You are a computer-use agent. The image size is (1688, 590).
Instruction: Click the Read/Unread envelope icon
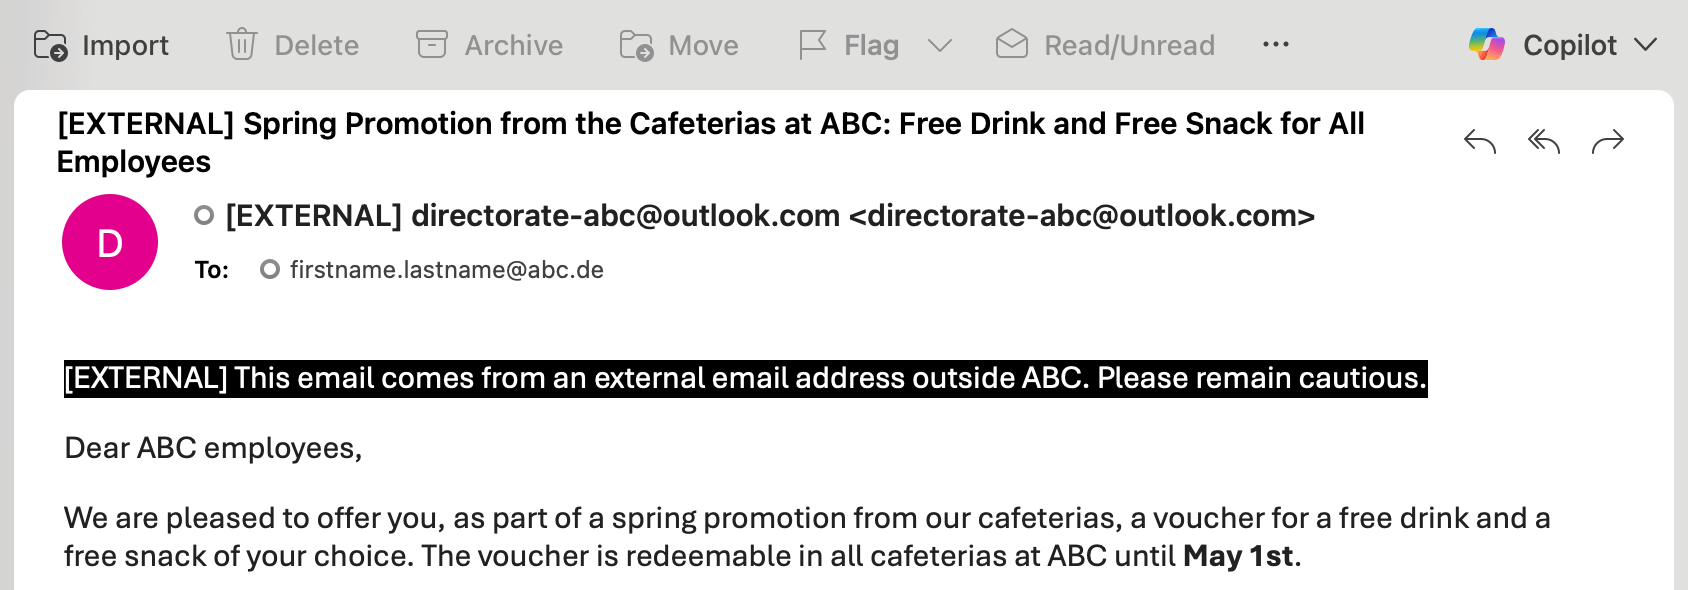1012,44
